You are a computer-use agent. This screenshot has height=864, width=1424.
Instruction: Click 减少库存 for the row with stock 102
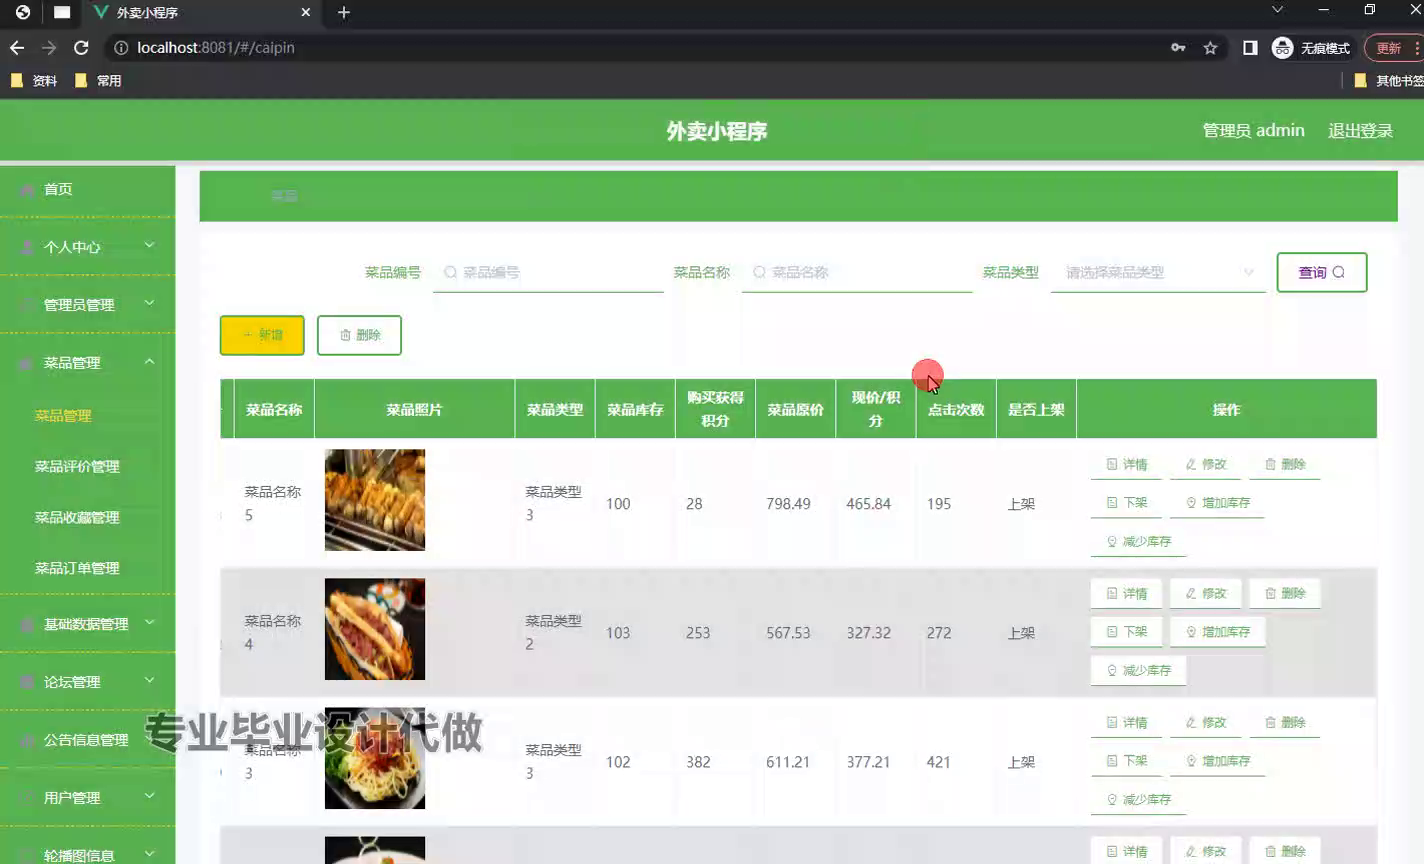click(x=1138, y=799)
